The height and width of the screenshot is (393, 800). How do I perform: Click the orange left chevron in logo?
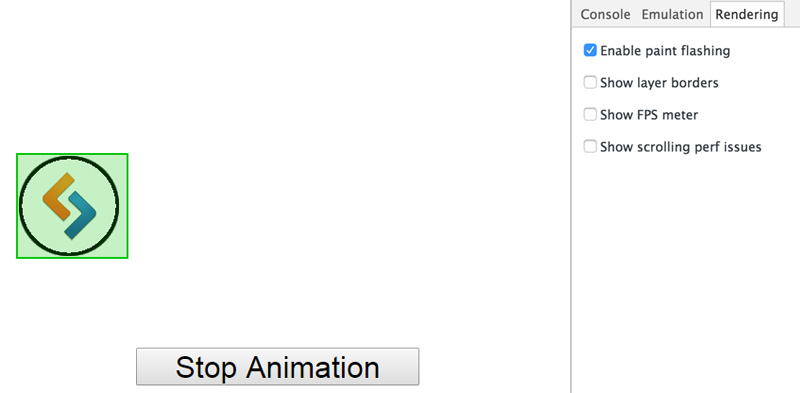(x=58, y=196)
